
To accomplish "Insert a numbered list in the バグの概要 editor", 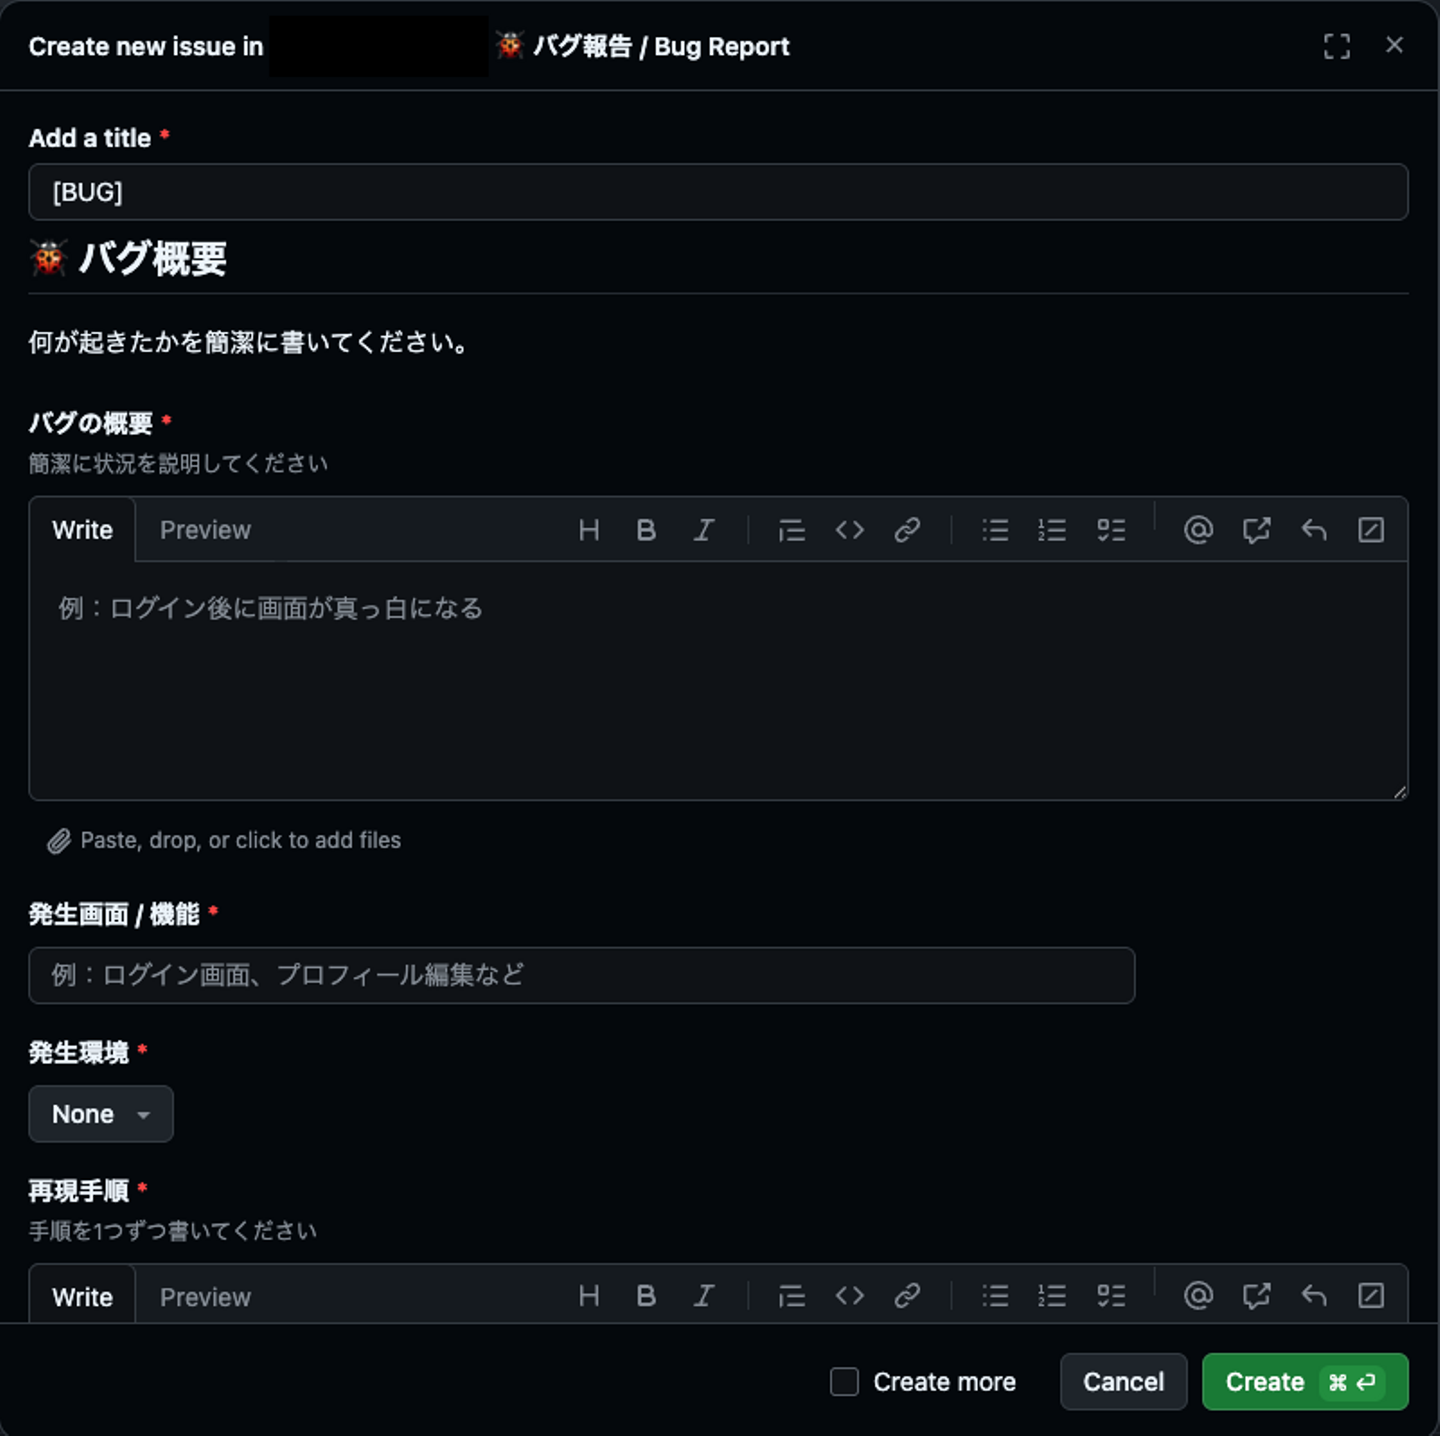I will click(x=1052, y=530).
